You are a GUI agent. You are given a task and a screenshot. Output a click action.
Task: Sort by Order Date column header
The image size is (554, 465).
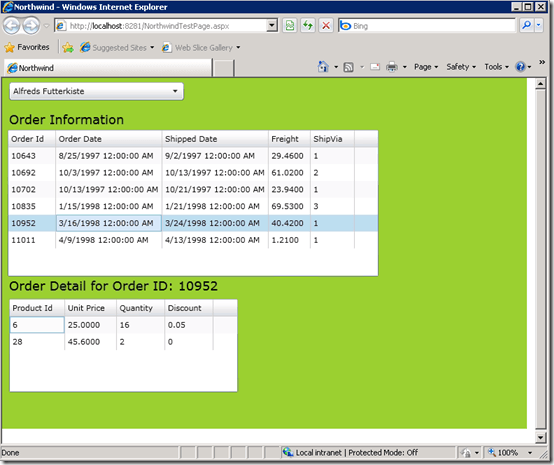[x=108, y=139]
